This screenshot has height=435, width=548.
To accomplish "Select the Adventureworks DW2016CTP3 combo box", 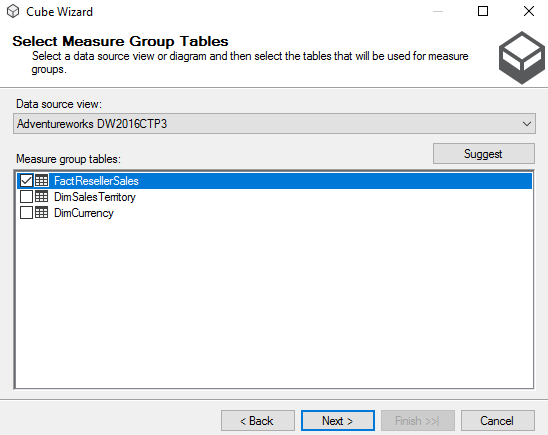I will (274, 124).
